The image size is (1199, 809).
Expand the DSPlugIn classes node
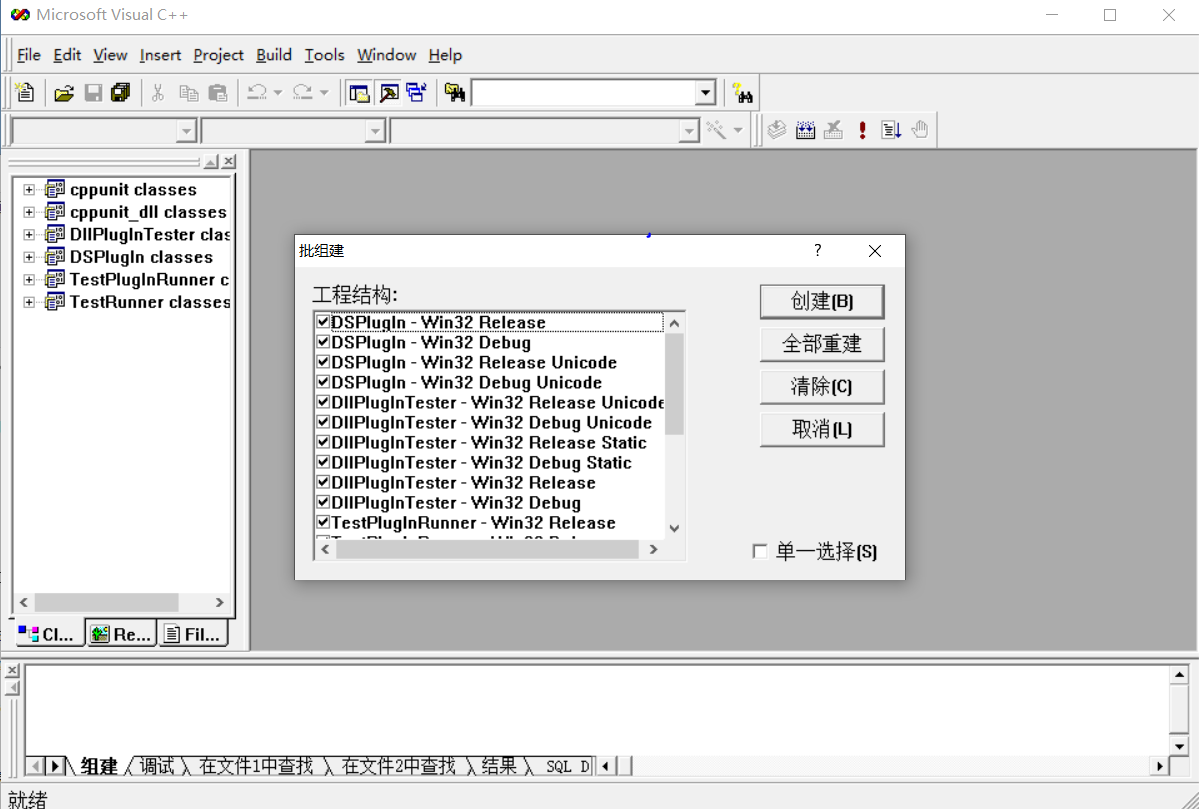coord(29,257)
